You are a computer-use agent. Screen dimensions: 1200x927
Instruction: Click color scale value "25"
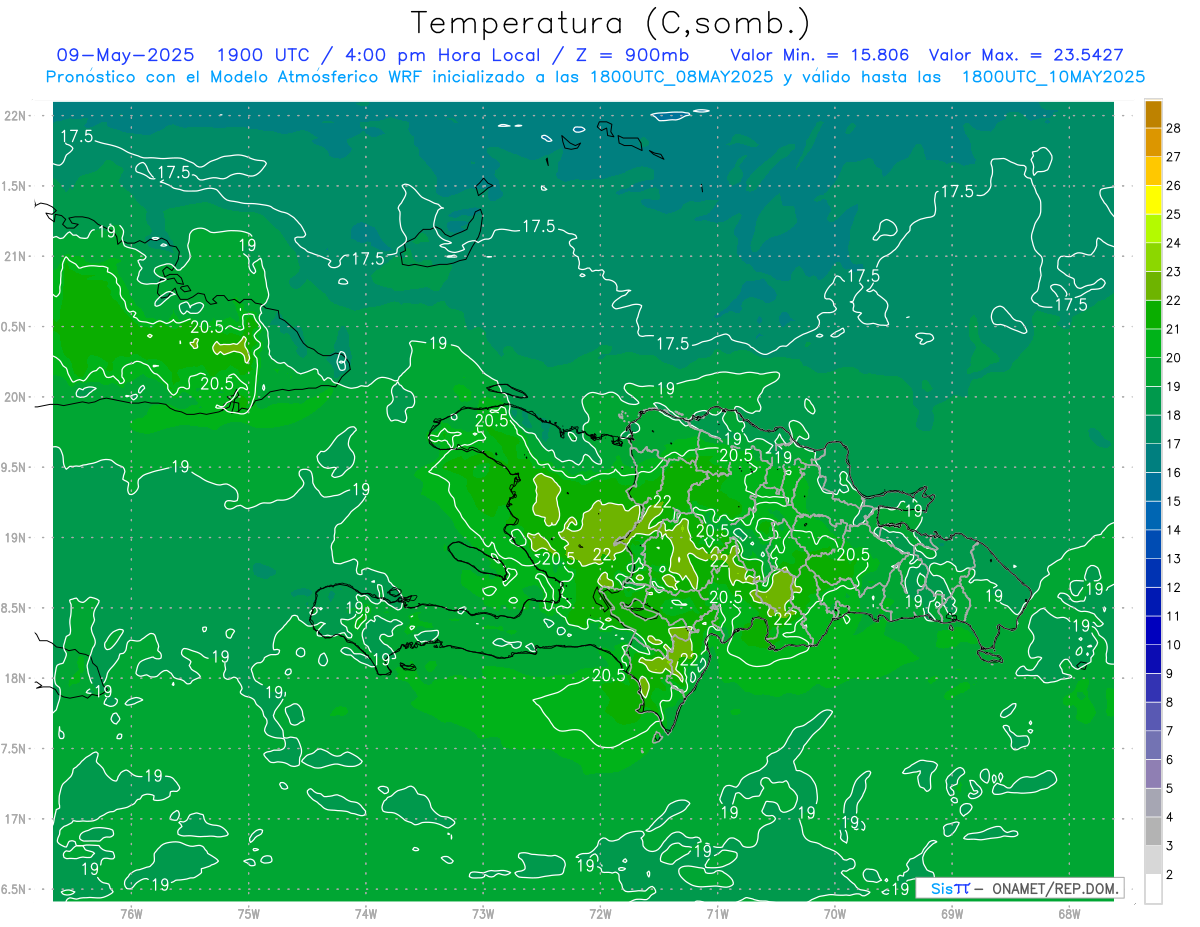pos(1174,214)
